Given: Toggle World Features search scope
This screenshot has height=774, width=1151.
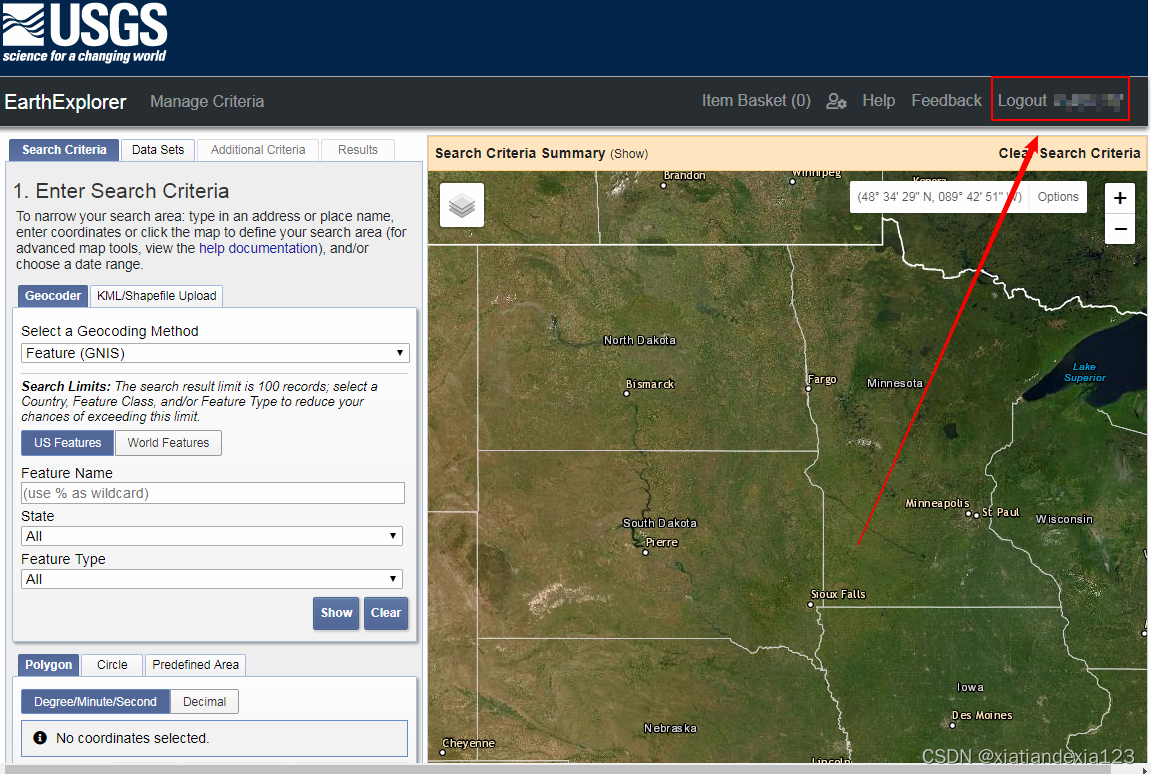Looking at the screenshot, I should pyautogui.click(x=168, y=443).
